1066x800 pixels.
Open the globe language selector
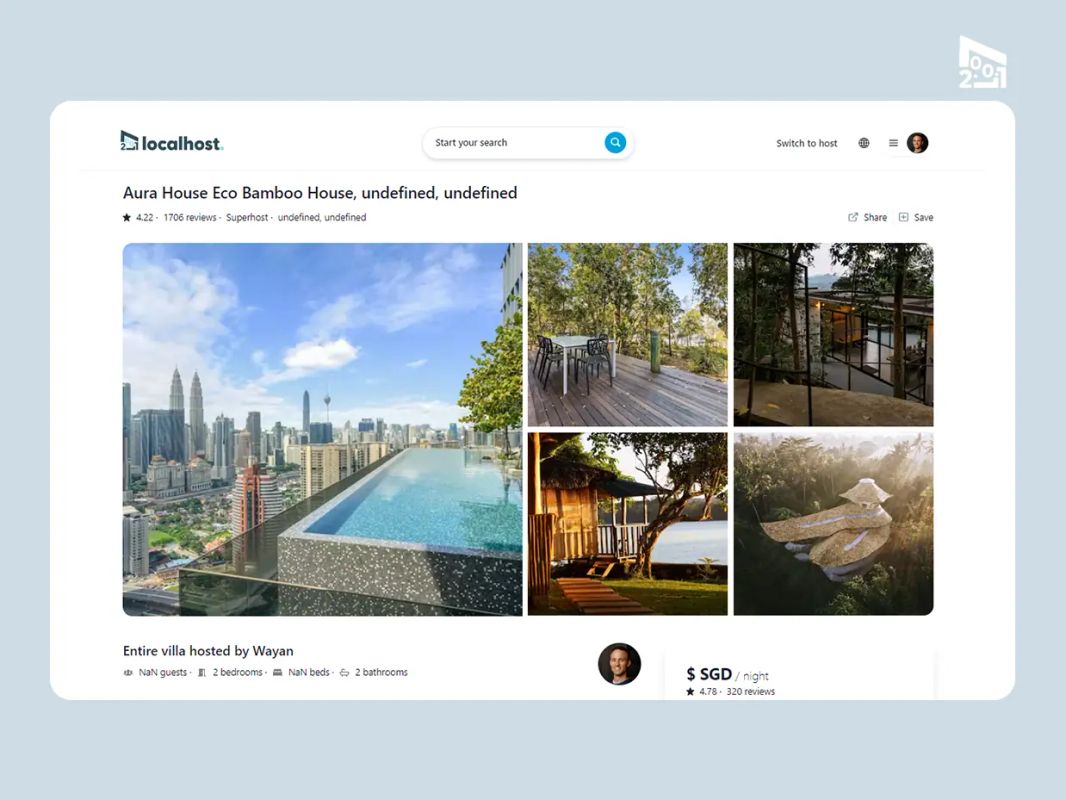[x=863, y=143]
